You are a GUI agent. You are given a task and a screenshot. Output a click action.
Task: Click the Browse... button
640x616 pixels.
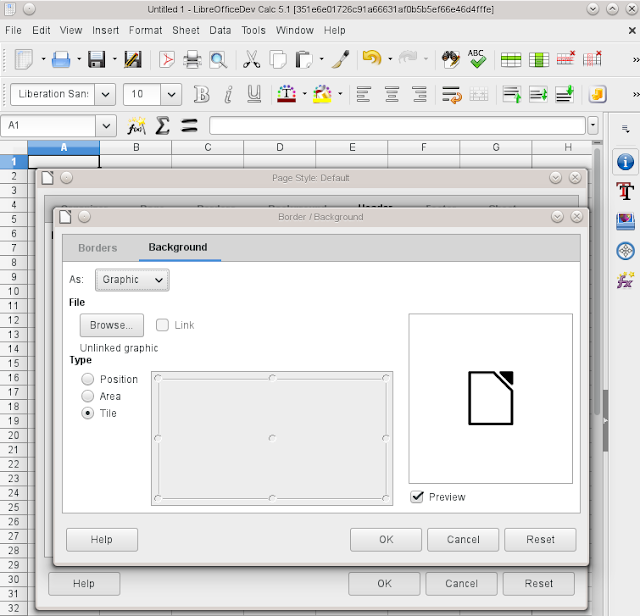pyautogui.click(x=112, y=325)
